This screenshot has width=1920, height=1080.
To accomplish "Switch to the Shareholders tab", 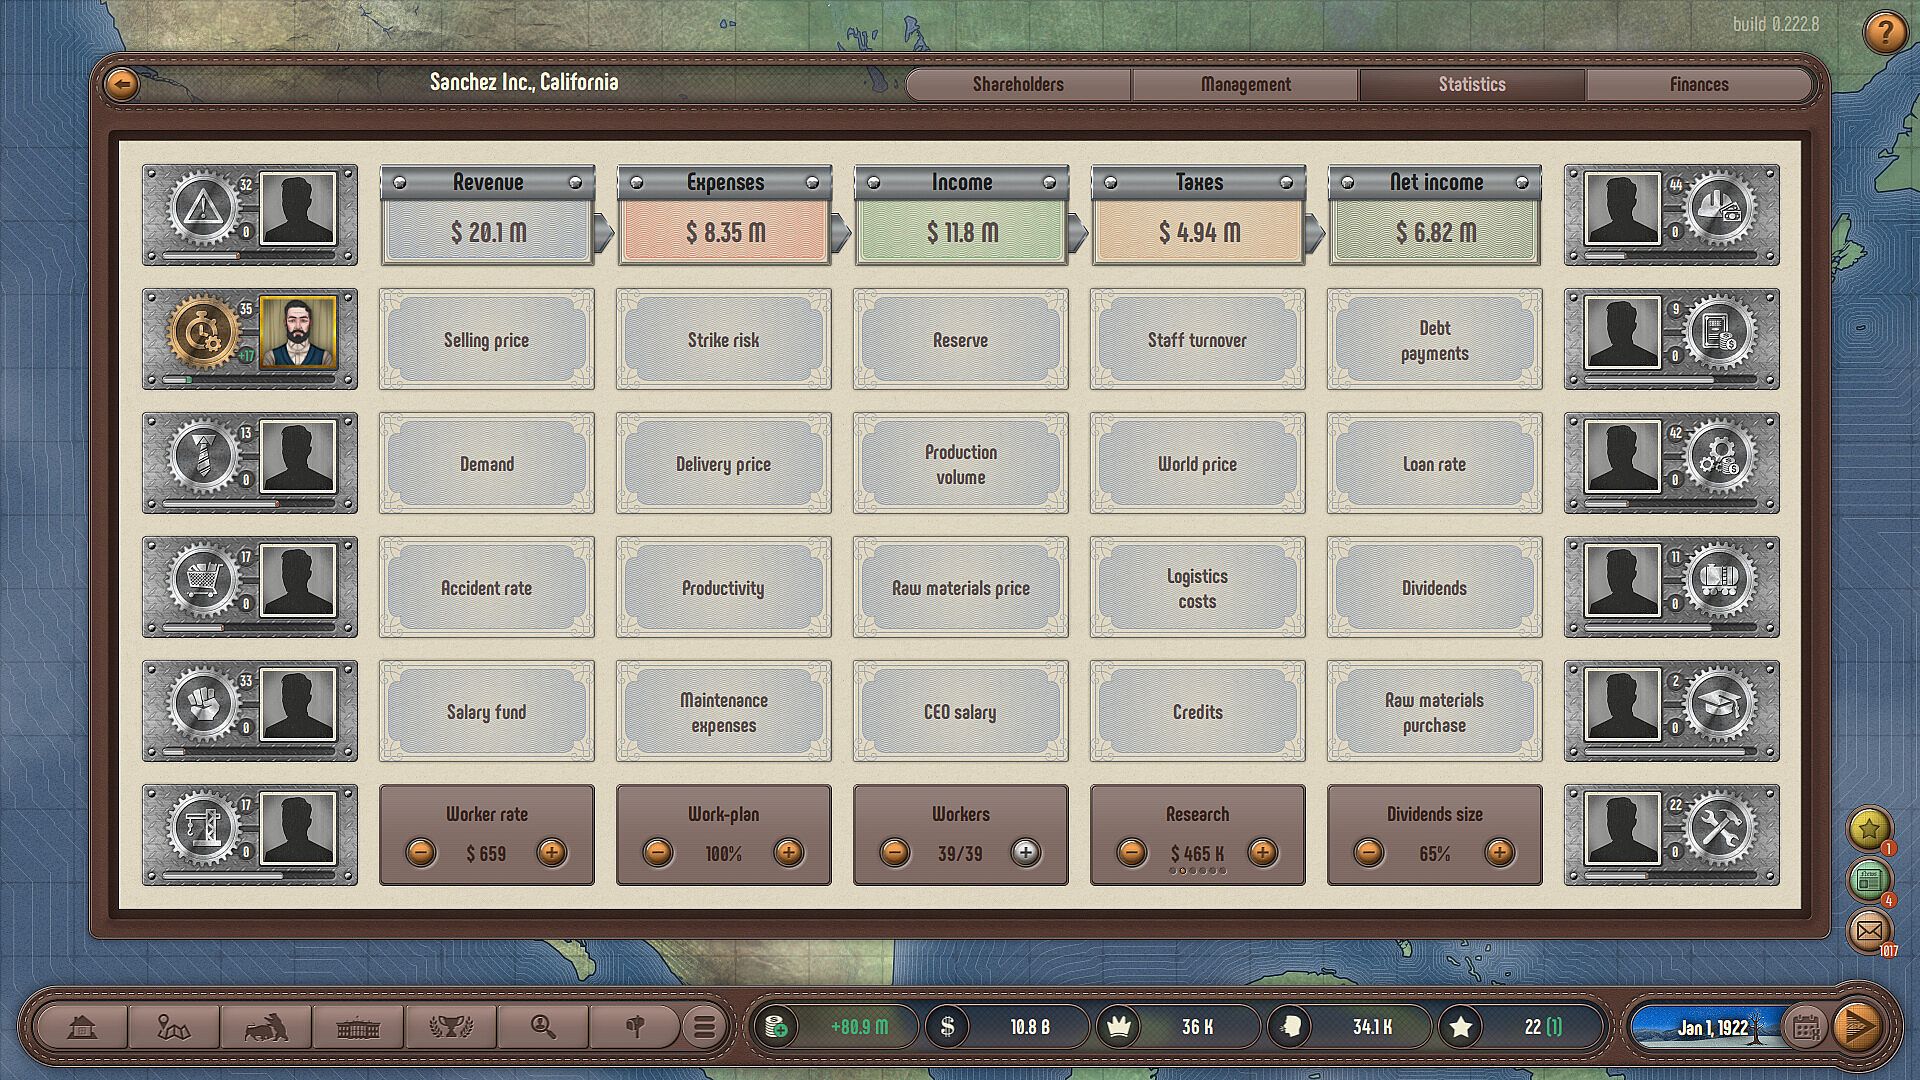I will (1018, 85).
